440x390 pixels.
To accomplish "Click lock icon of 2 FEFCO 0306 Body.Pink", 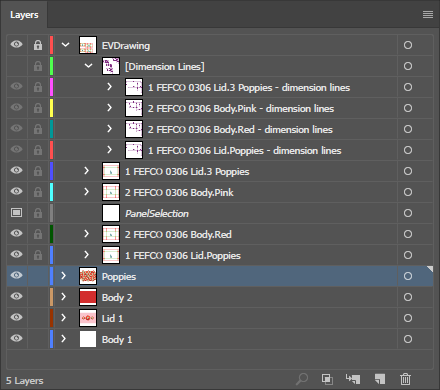I will click(x=38, y=192).
